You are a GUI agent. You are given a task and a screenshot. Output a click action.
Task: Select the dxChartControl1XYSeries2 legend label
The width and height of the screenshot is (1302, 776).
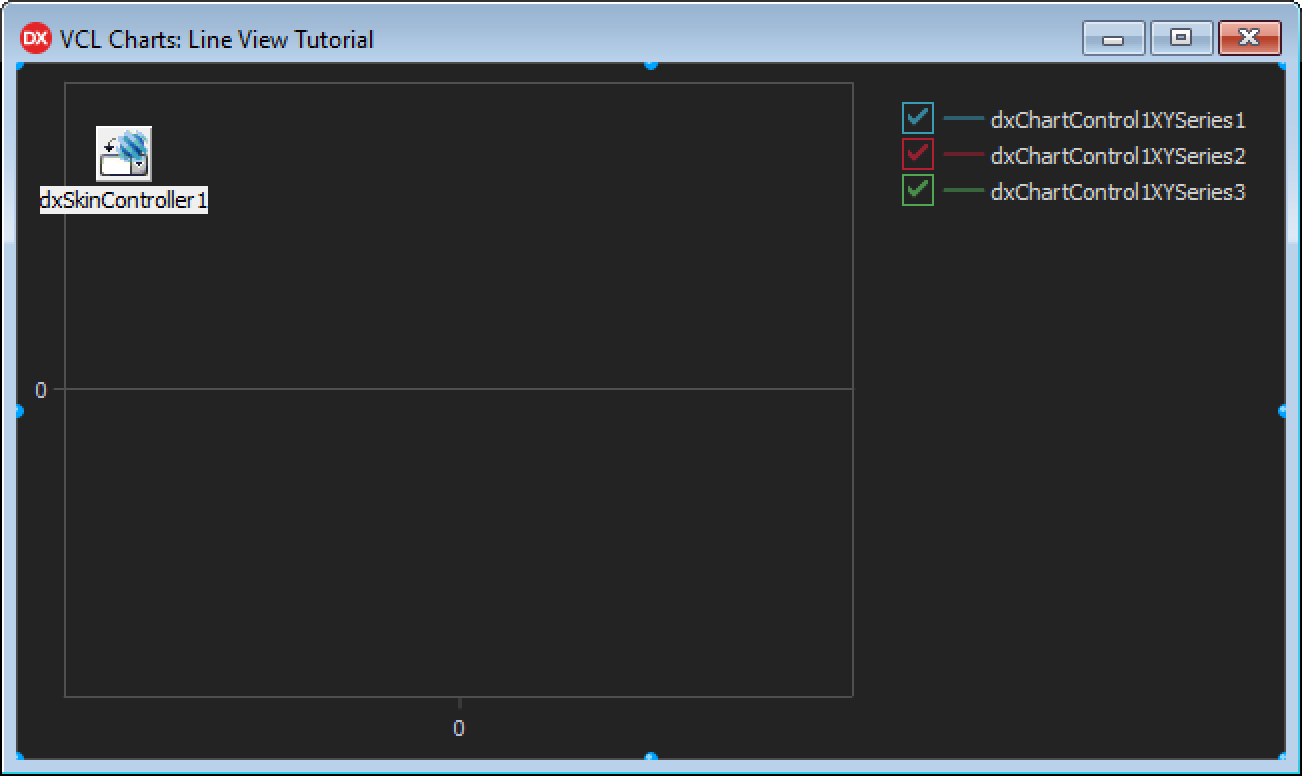[x=1117, y=156]
